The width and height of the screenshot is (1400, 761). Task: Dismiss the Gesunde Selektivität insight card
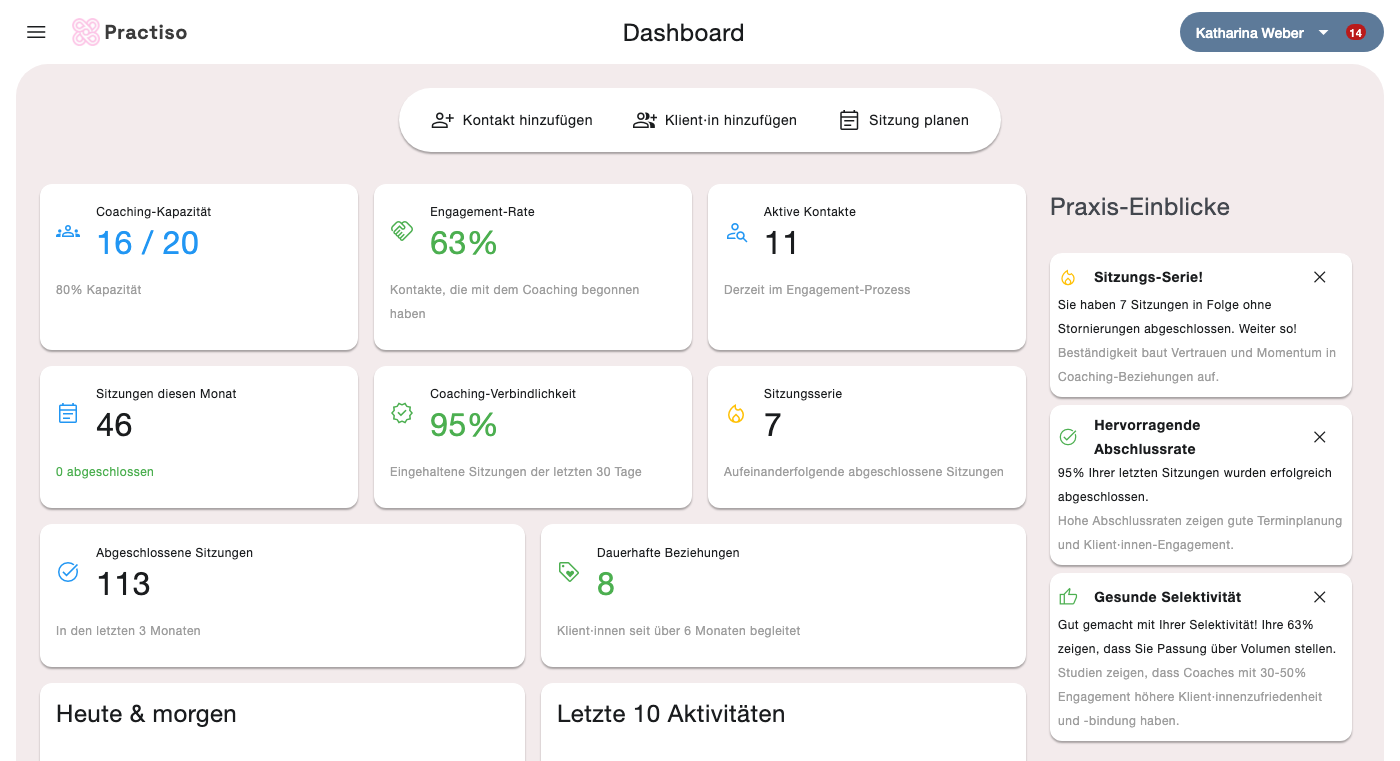[1319, 597]
